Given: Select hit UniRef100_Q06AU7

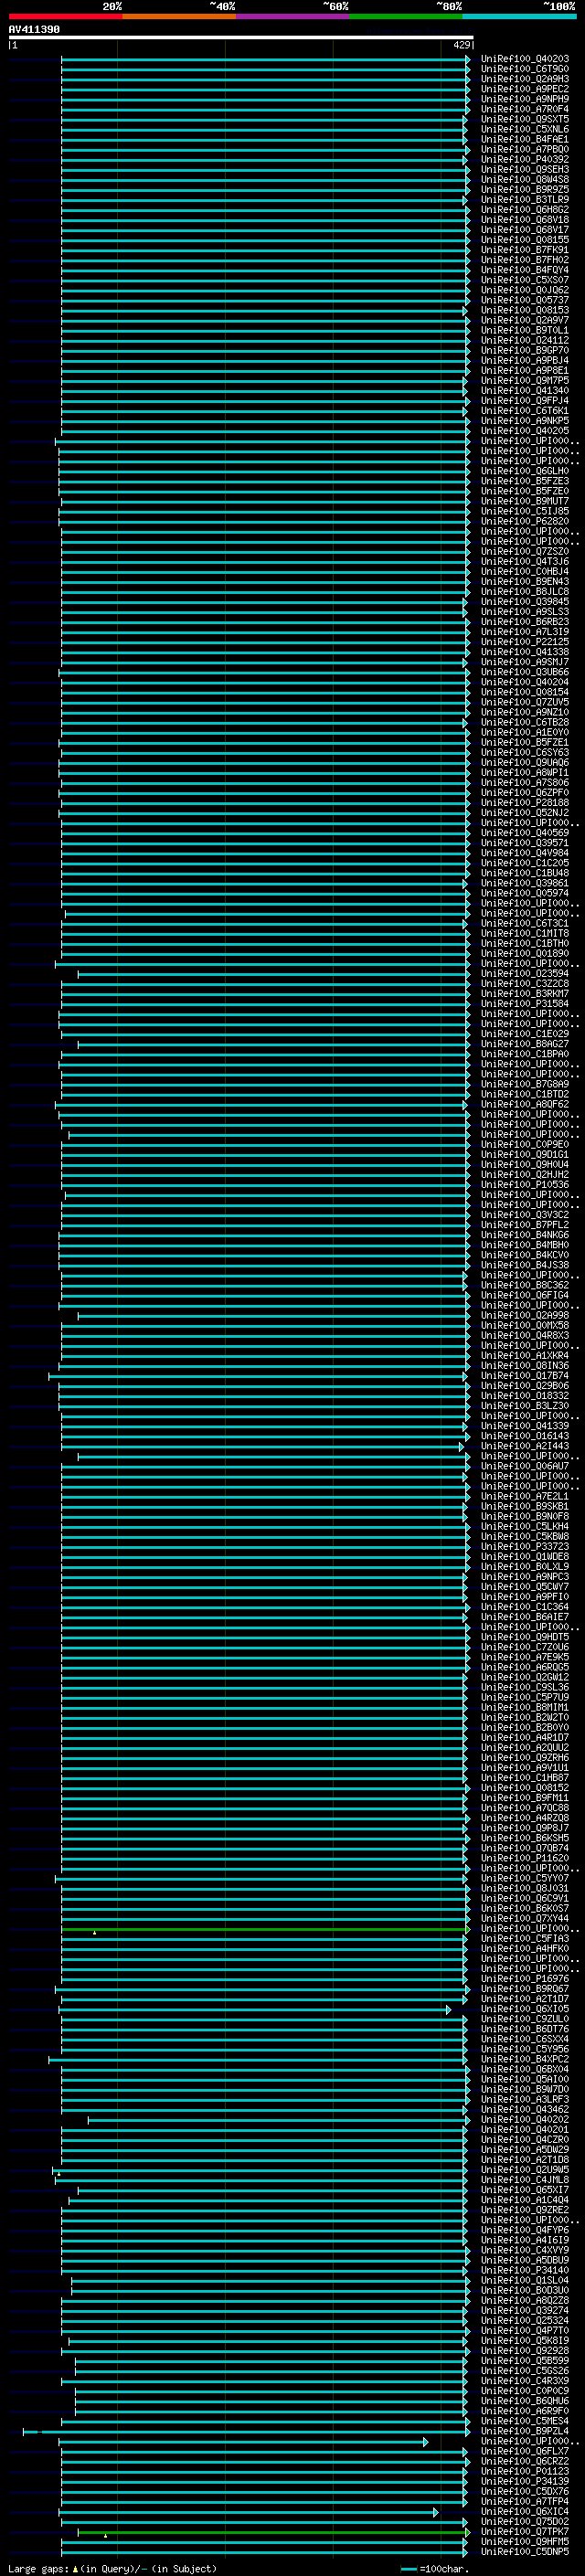Looking at the screenshot, I should (x=525, y=1466).
